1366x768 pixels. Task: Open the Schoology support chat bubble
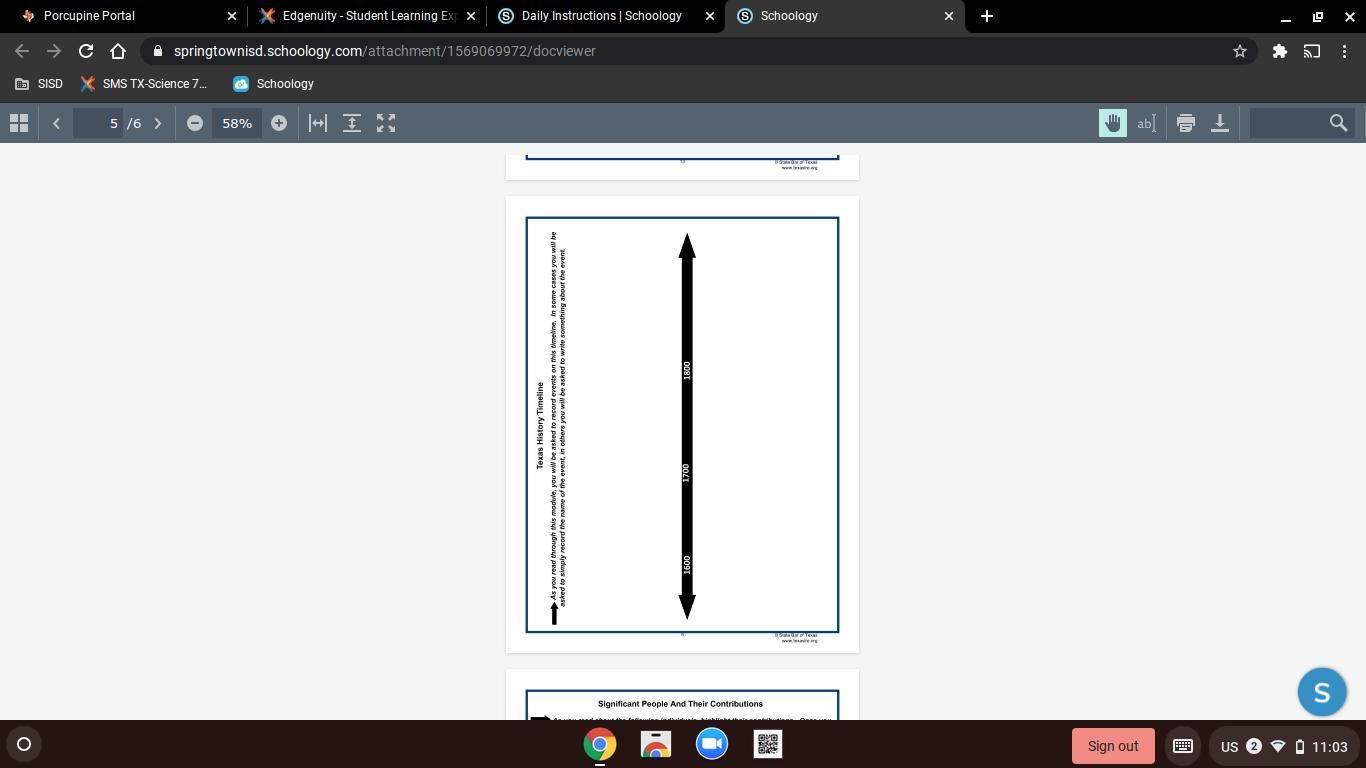coord(1322,692)
